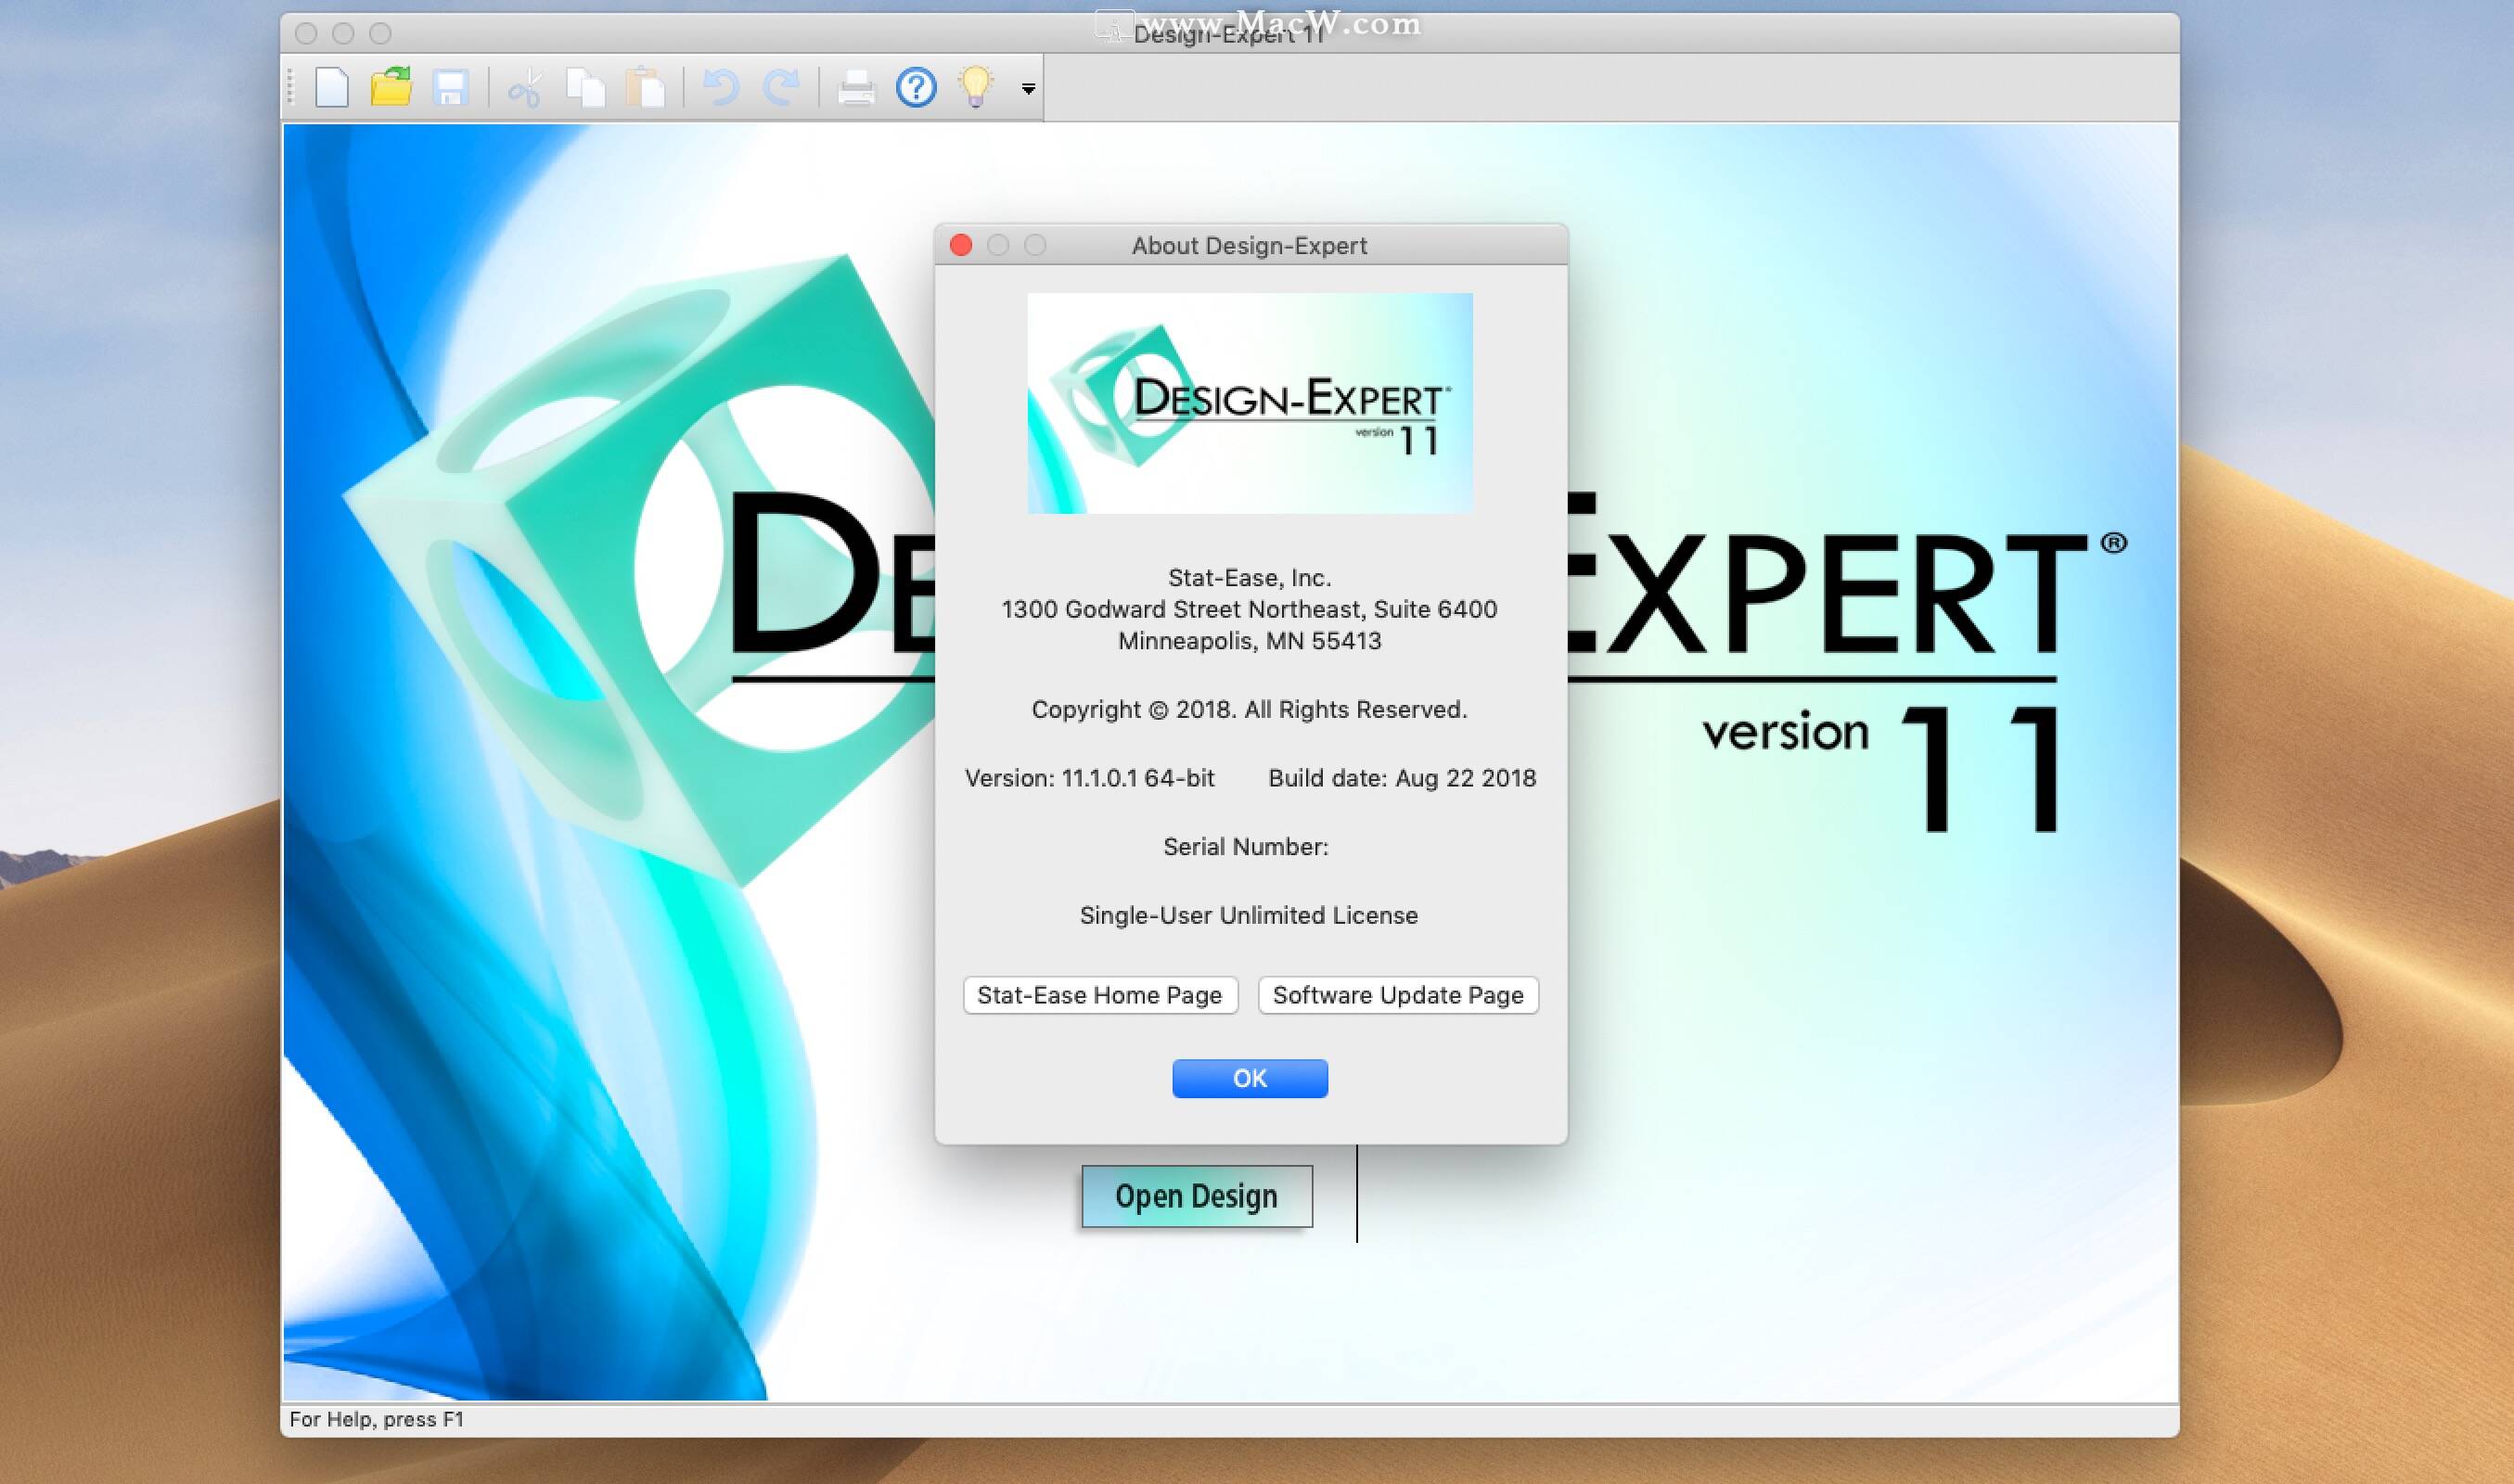The height and width of the screenshot is (1484, 2514).
Task: Click the Software Update Page button
Action: 1398,995
